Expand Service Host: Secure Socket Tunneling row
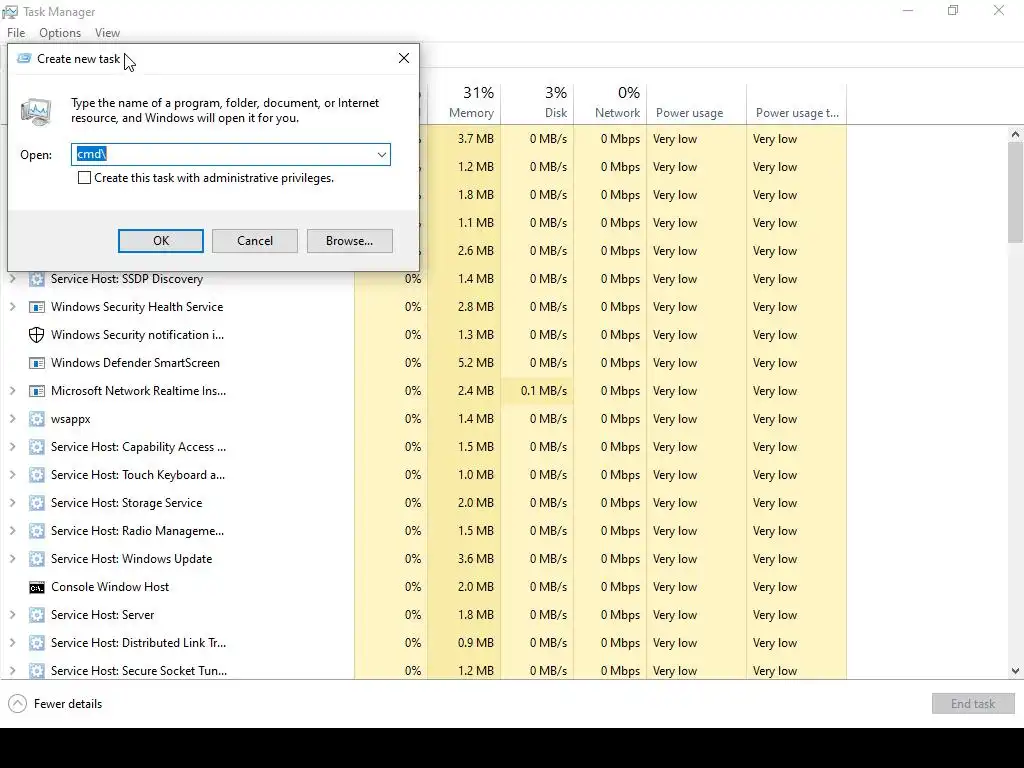The height and width of the screenshot is (768, 1024). click(x=12, y=671)
